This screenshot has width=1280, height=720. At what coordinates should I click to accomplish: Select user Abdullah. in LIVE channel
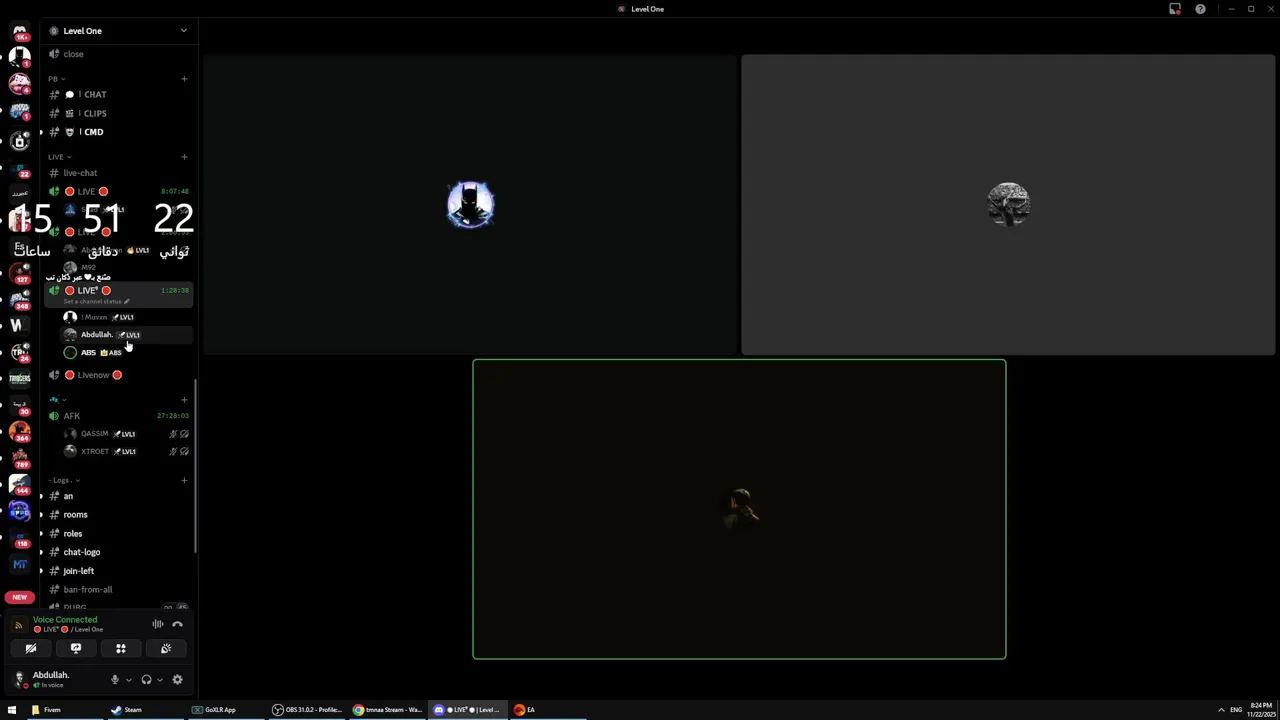[126, 335]
